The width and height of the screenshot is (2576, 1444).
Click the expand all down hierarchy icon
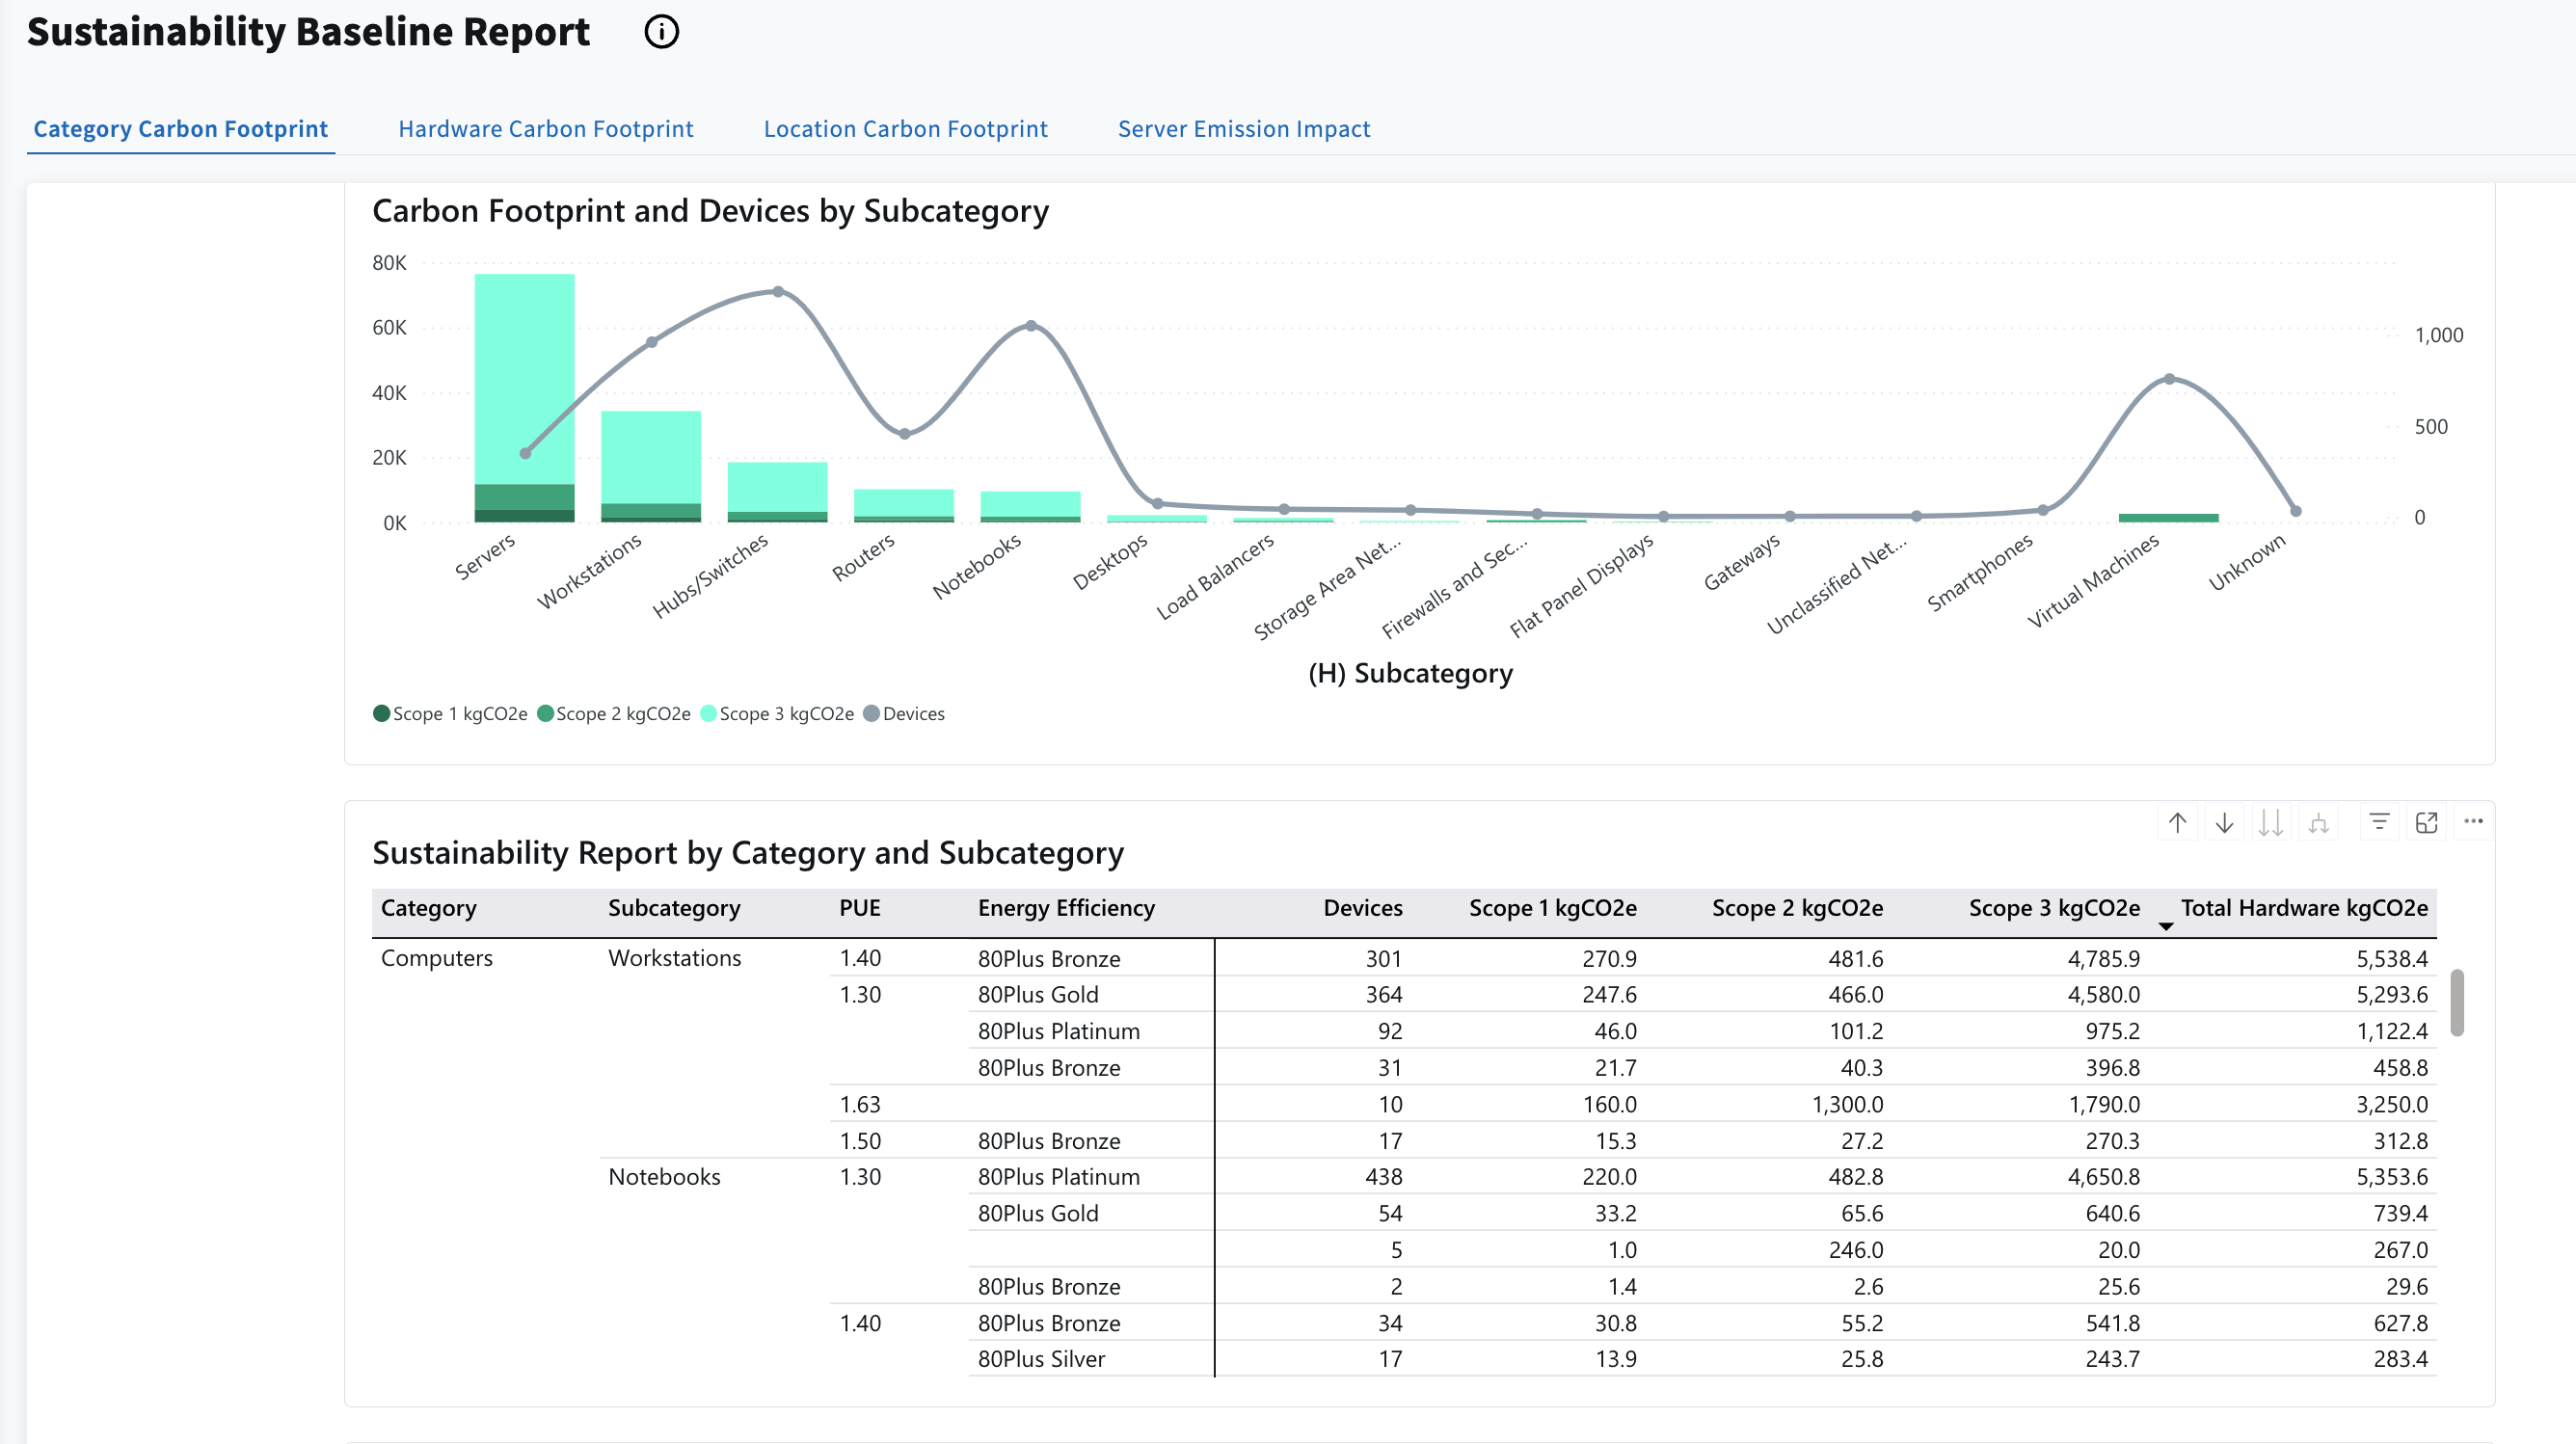tap(2318, 822)
